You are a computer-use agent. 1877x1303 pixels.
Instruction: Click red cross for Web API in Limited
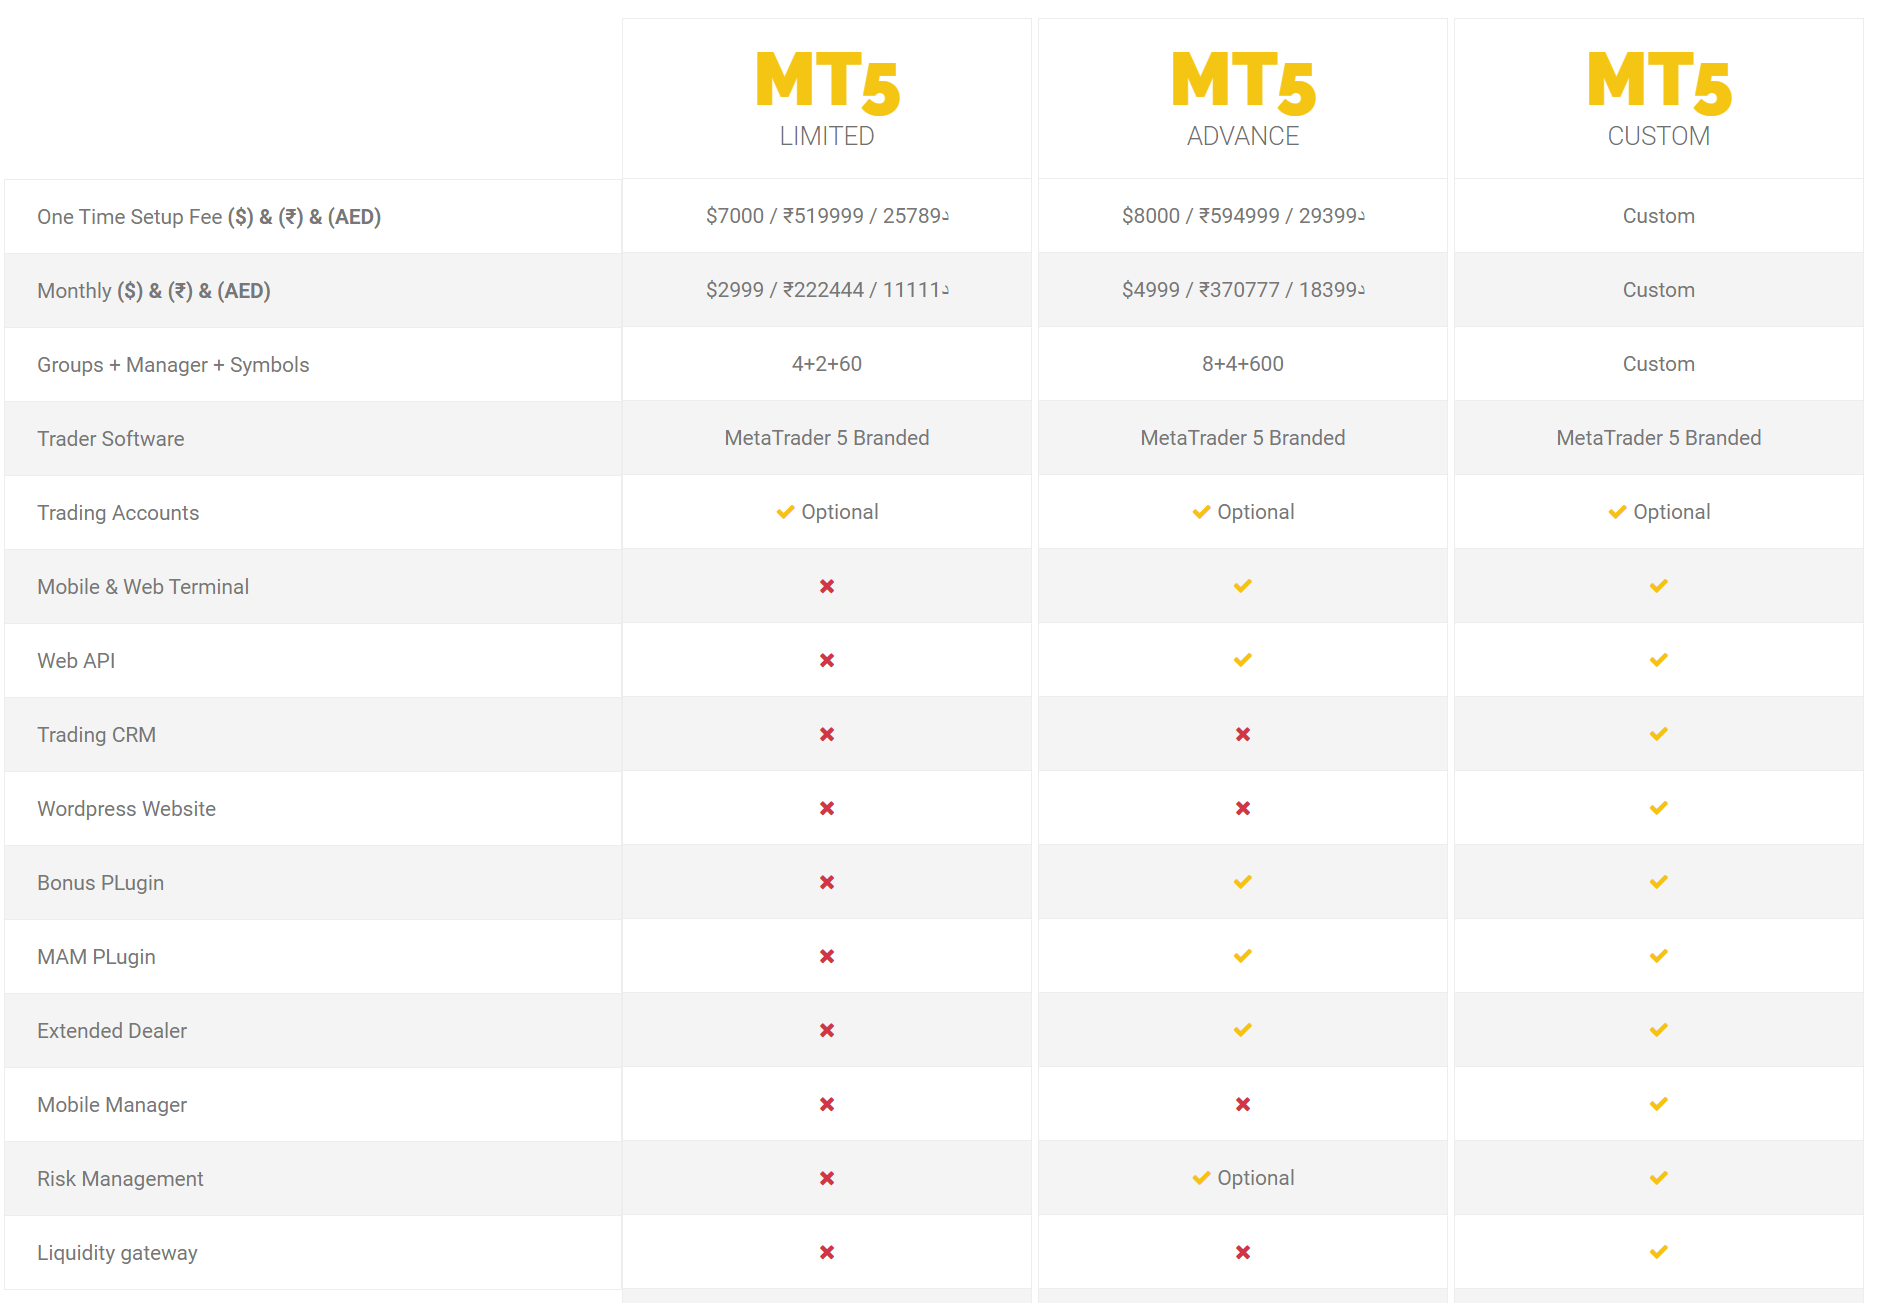pyautogui.click(x=827, y=660)
